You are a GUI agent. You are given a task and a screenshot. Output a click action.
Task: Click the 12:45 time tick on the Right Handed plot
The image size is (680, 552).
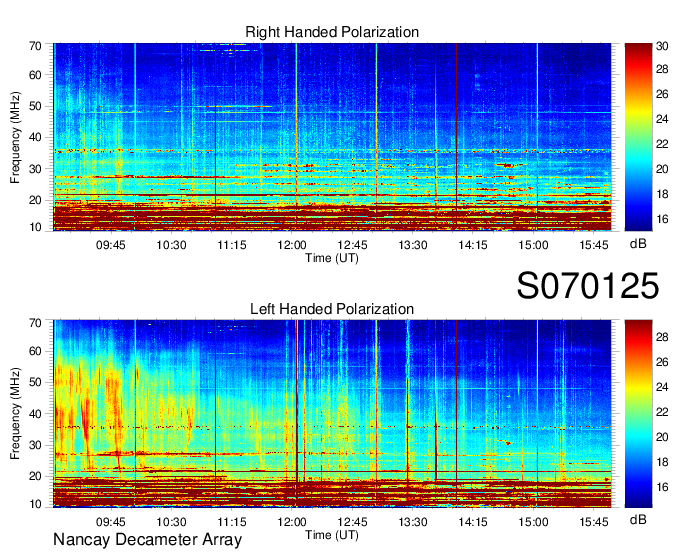click(353, 245)
